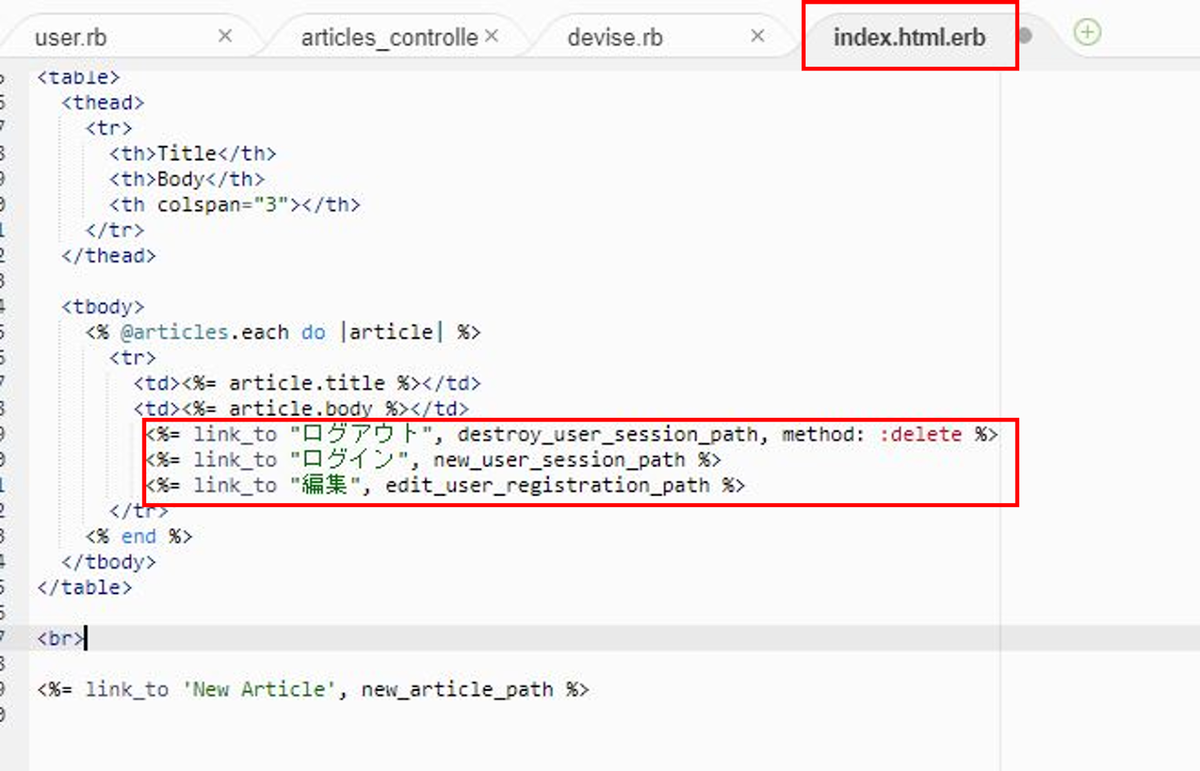Click the edit_user_registration_path link_to line

[446, 485]
